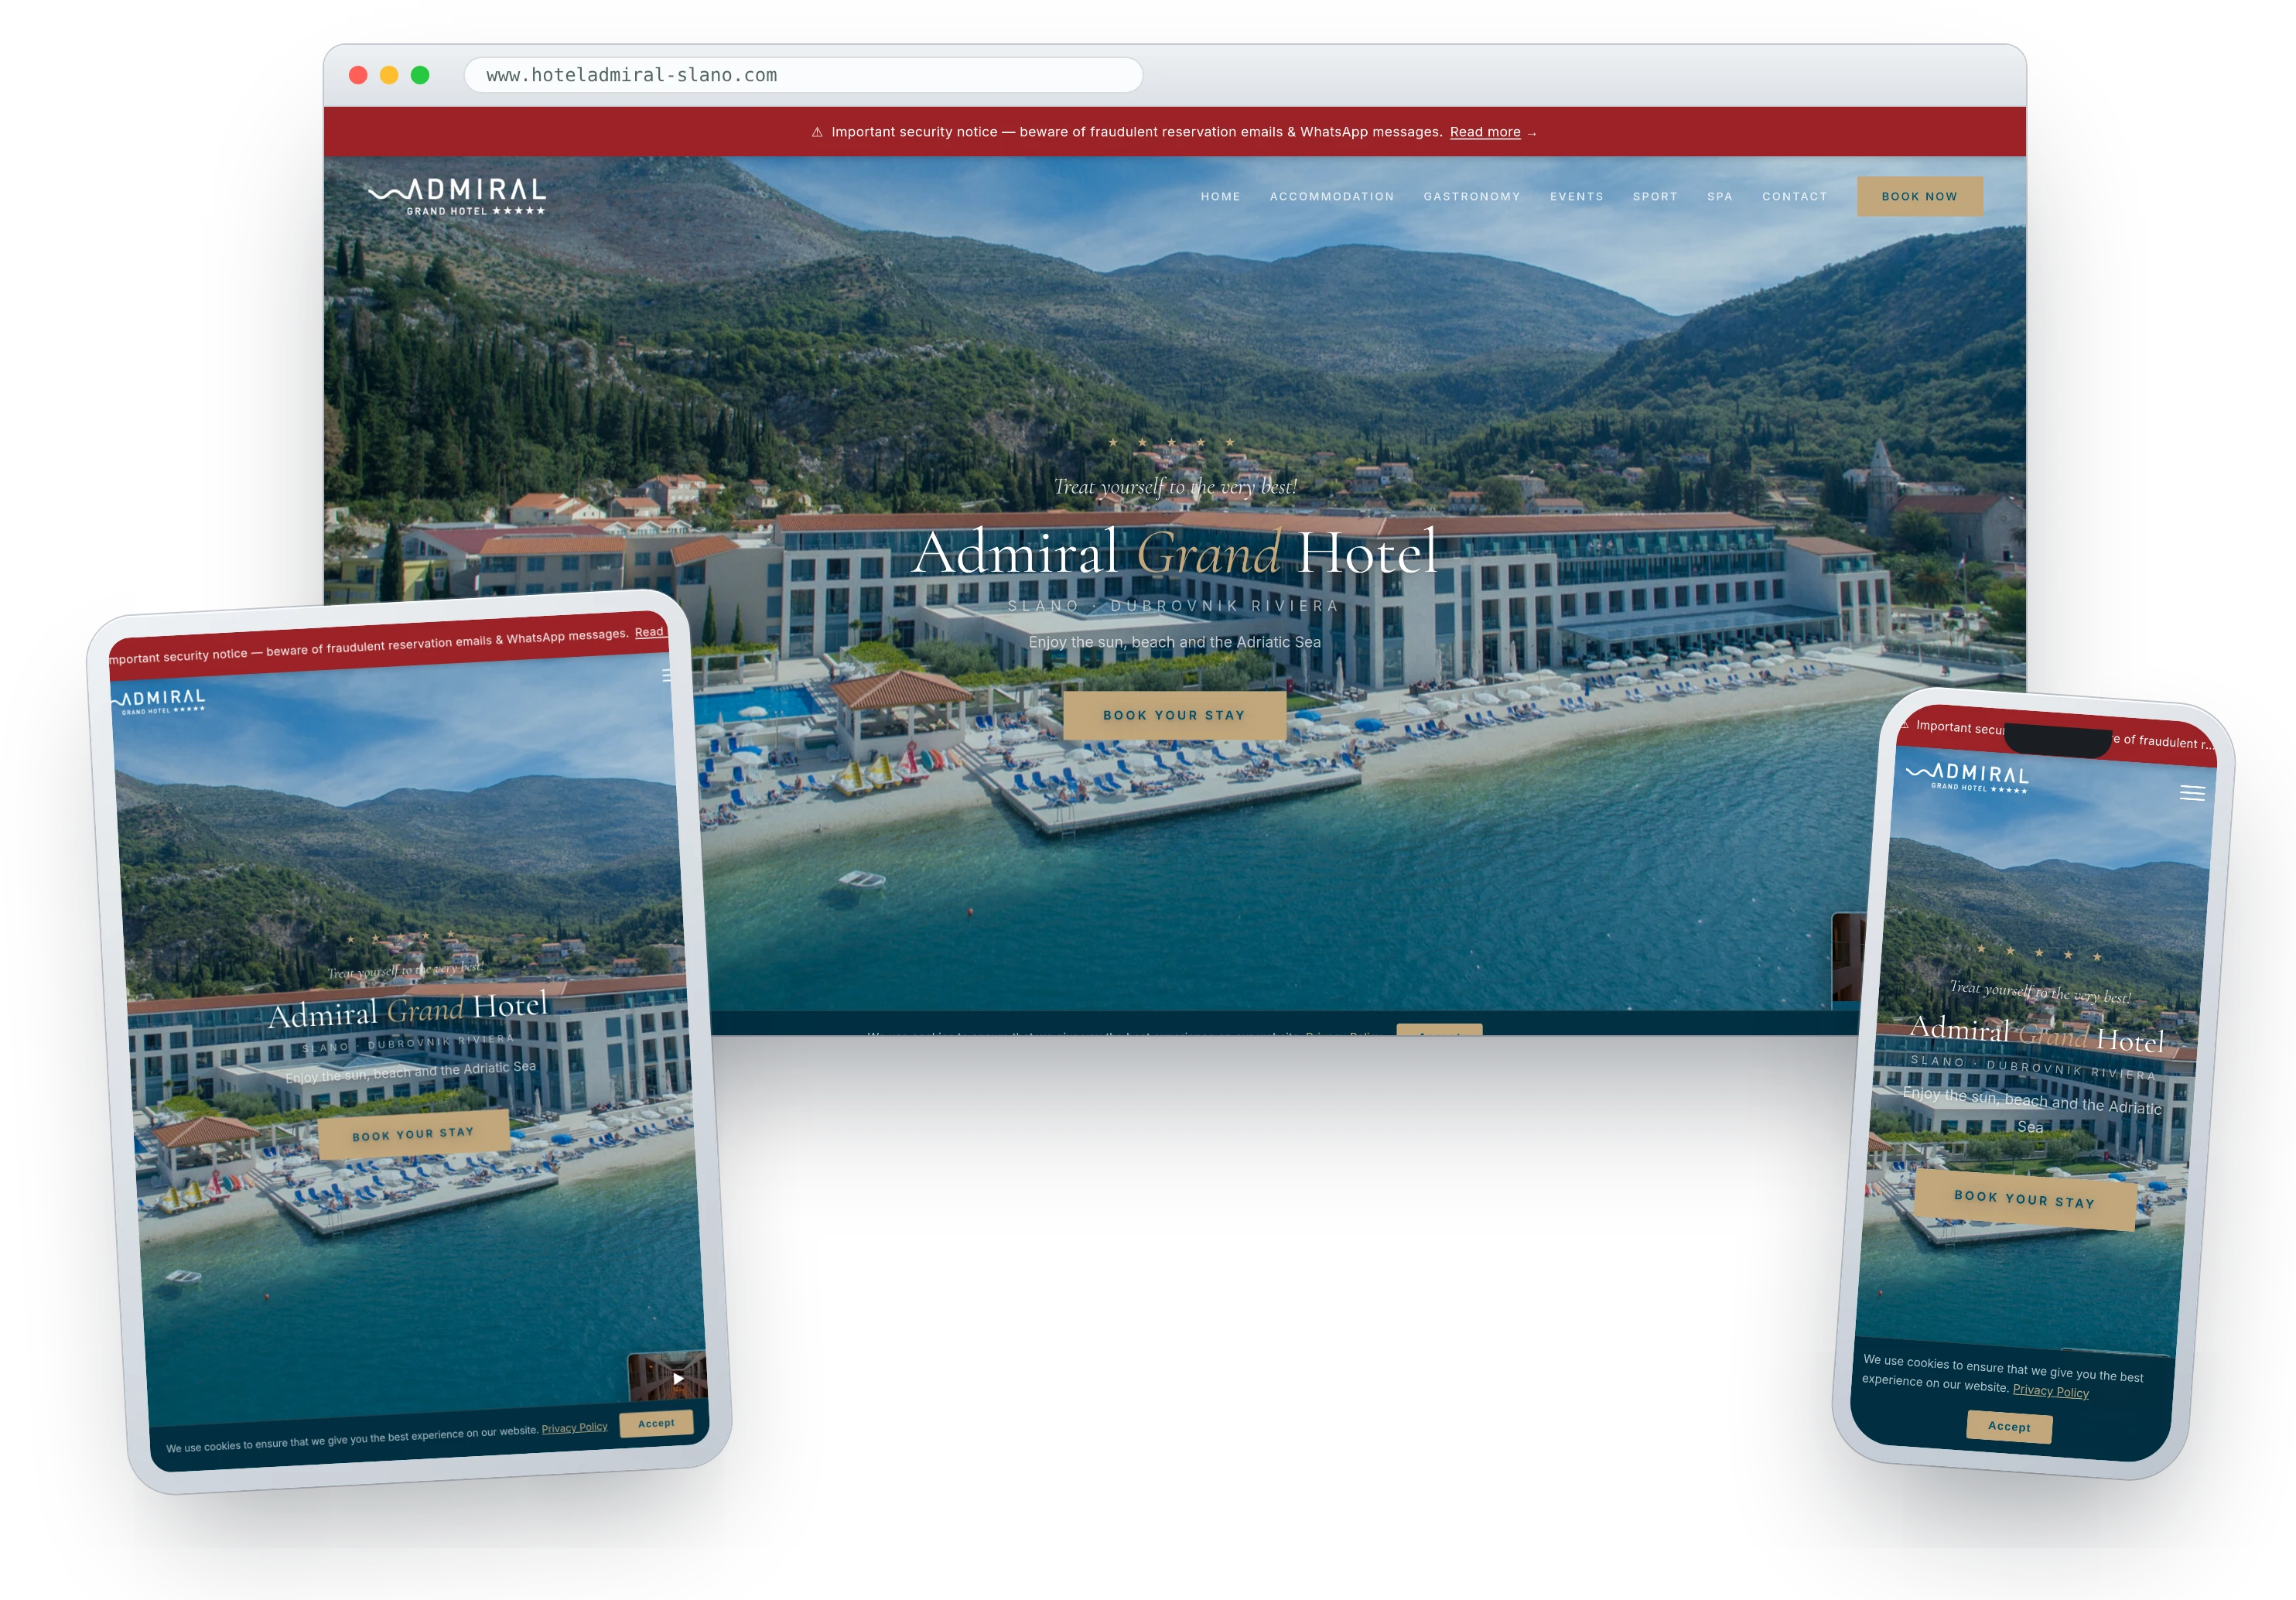Open the Gastronomy menu item
This screenshot has width=2296, height=1600.
tap(1471, 197)
